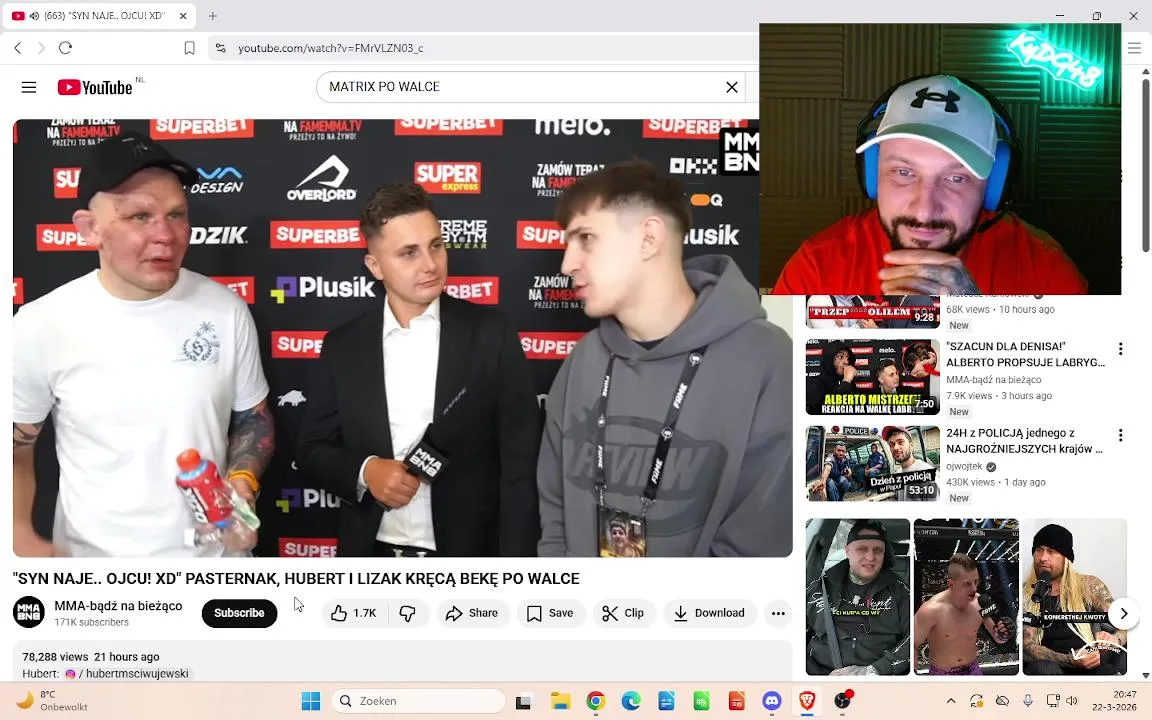Clear the search query with X
The width and height of the screenshot is (1152, 720).
(x=731, y=87)
